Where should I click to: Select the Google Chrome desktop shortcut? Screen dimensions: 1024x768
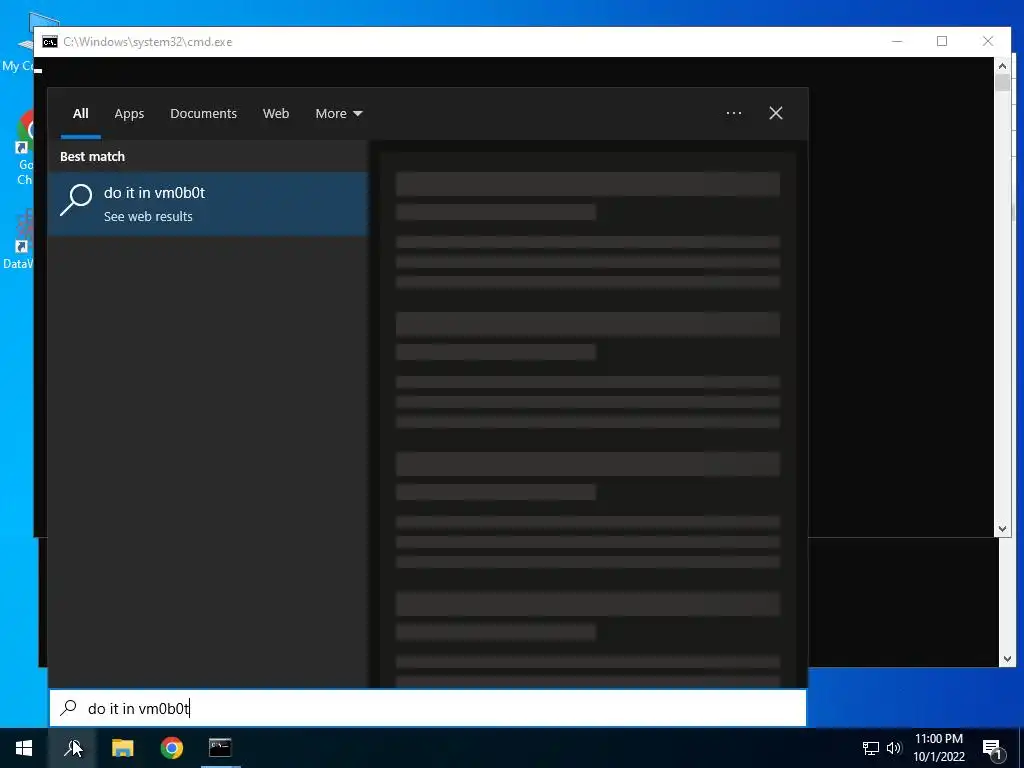click(25, 147)
